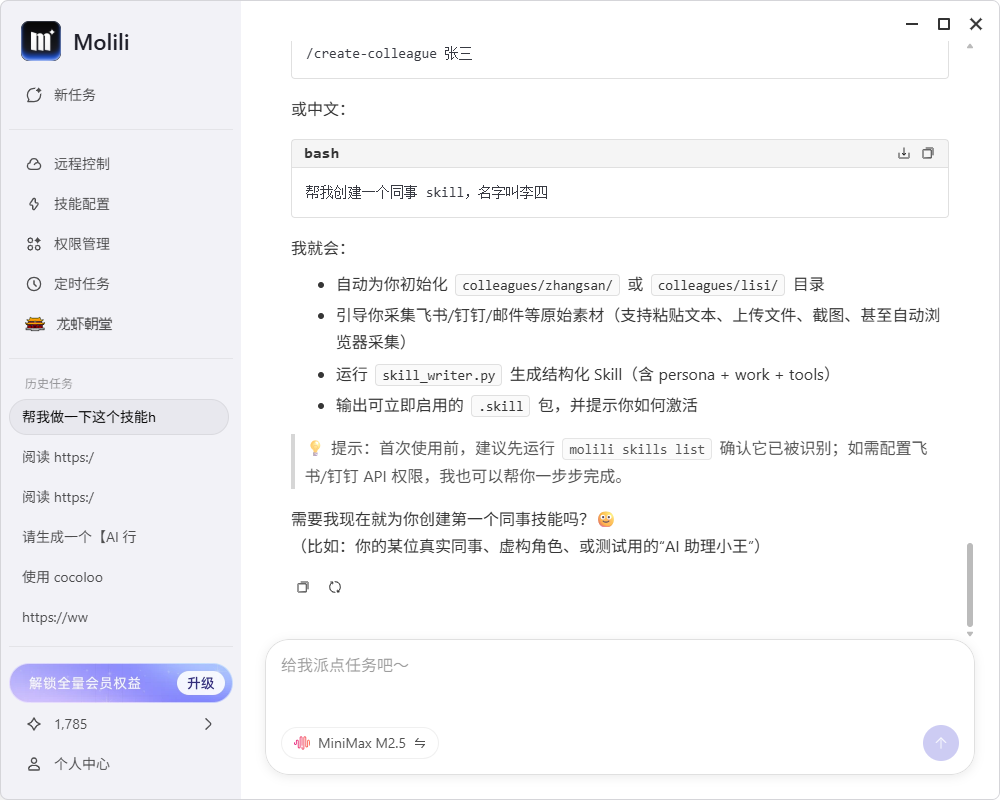This screenshot has height=800, width=1000.
Task: Regenerate the assistant's response
Action: [x=335, y=587]
